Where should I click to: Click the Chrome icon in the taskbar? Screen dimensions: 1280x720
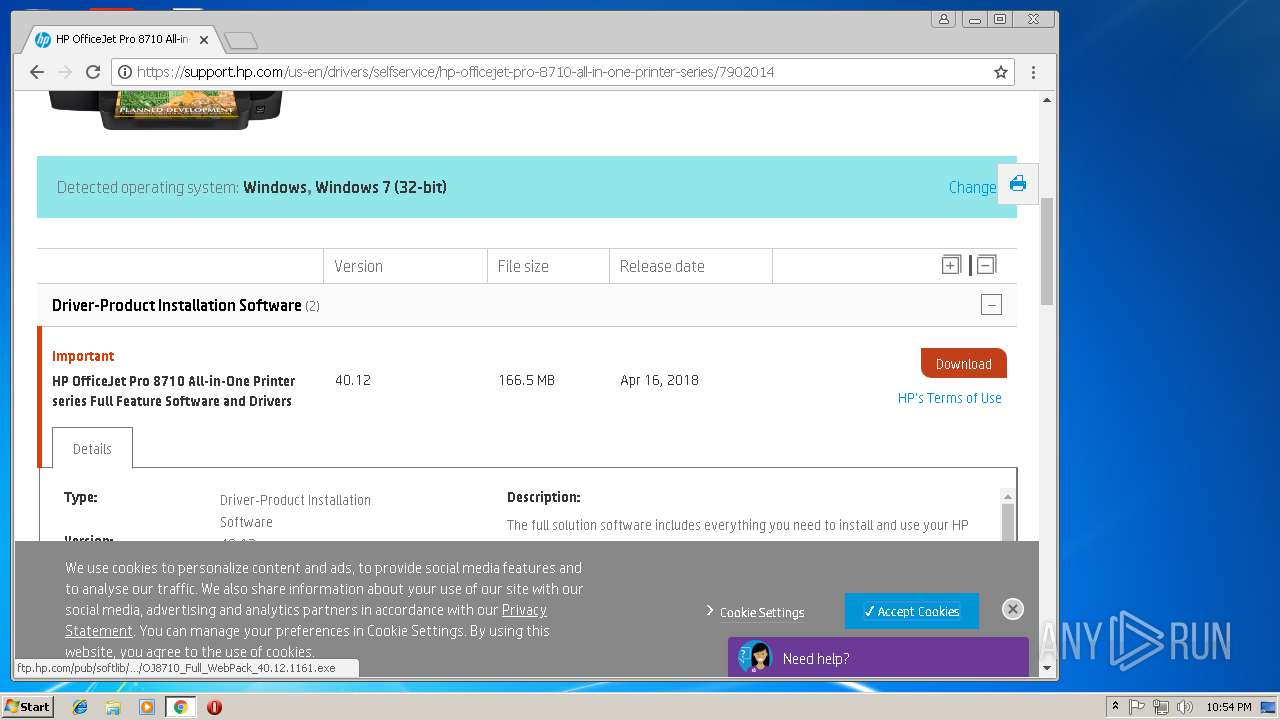[180, 707]
